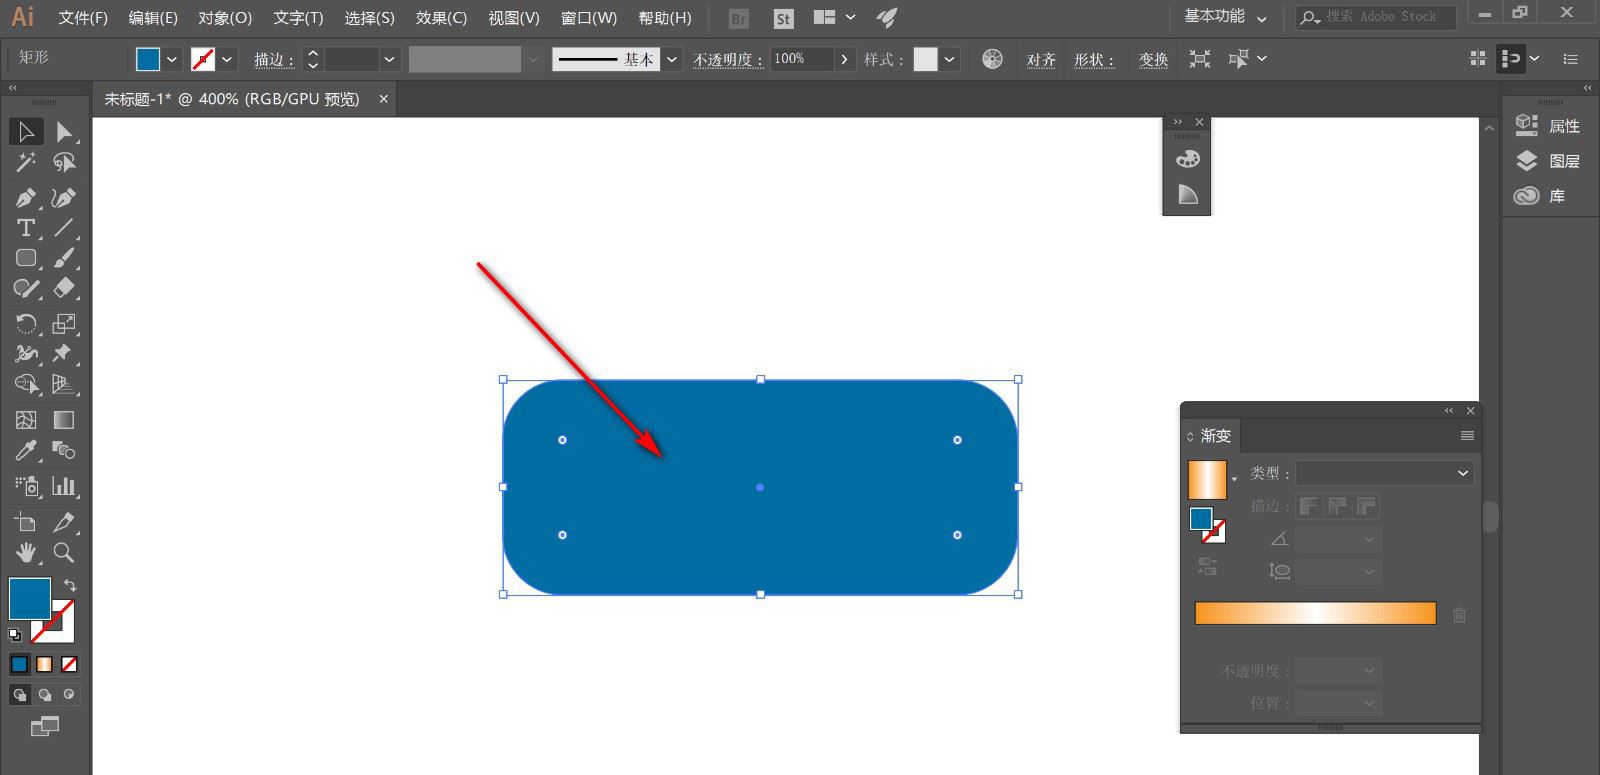This screenshot has width=1600, height=775.
Task: Select the Pen tool
Action: (x=26, y=197)
